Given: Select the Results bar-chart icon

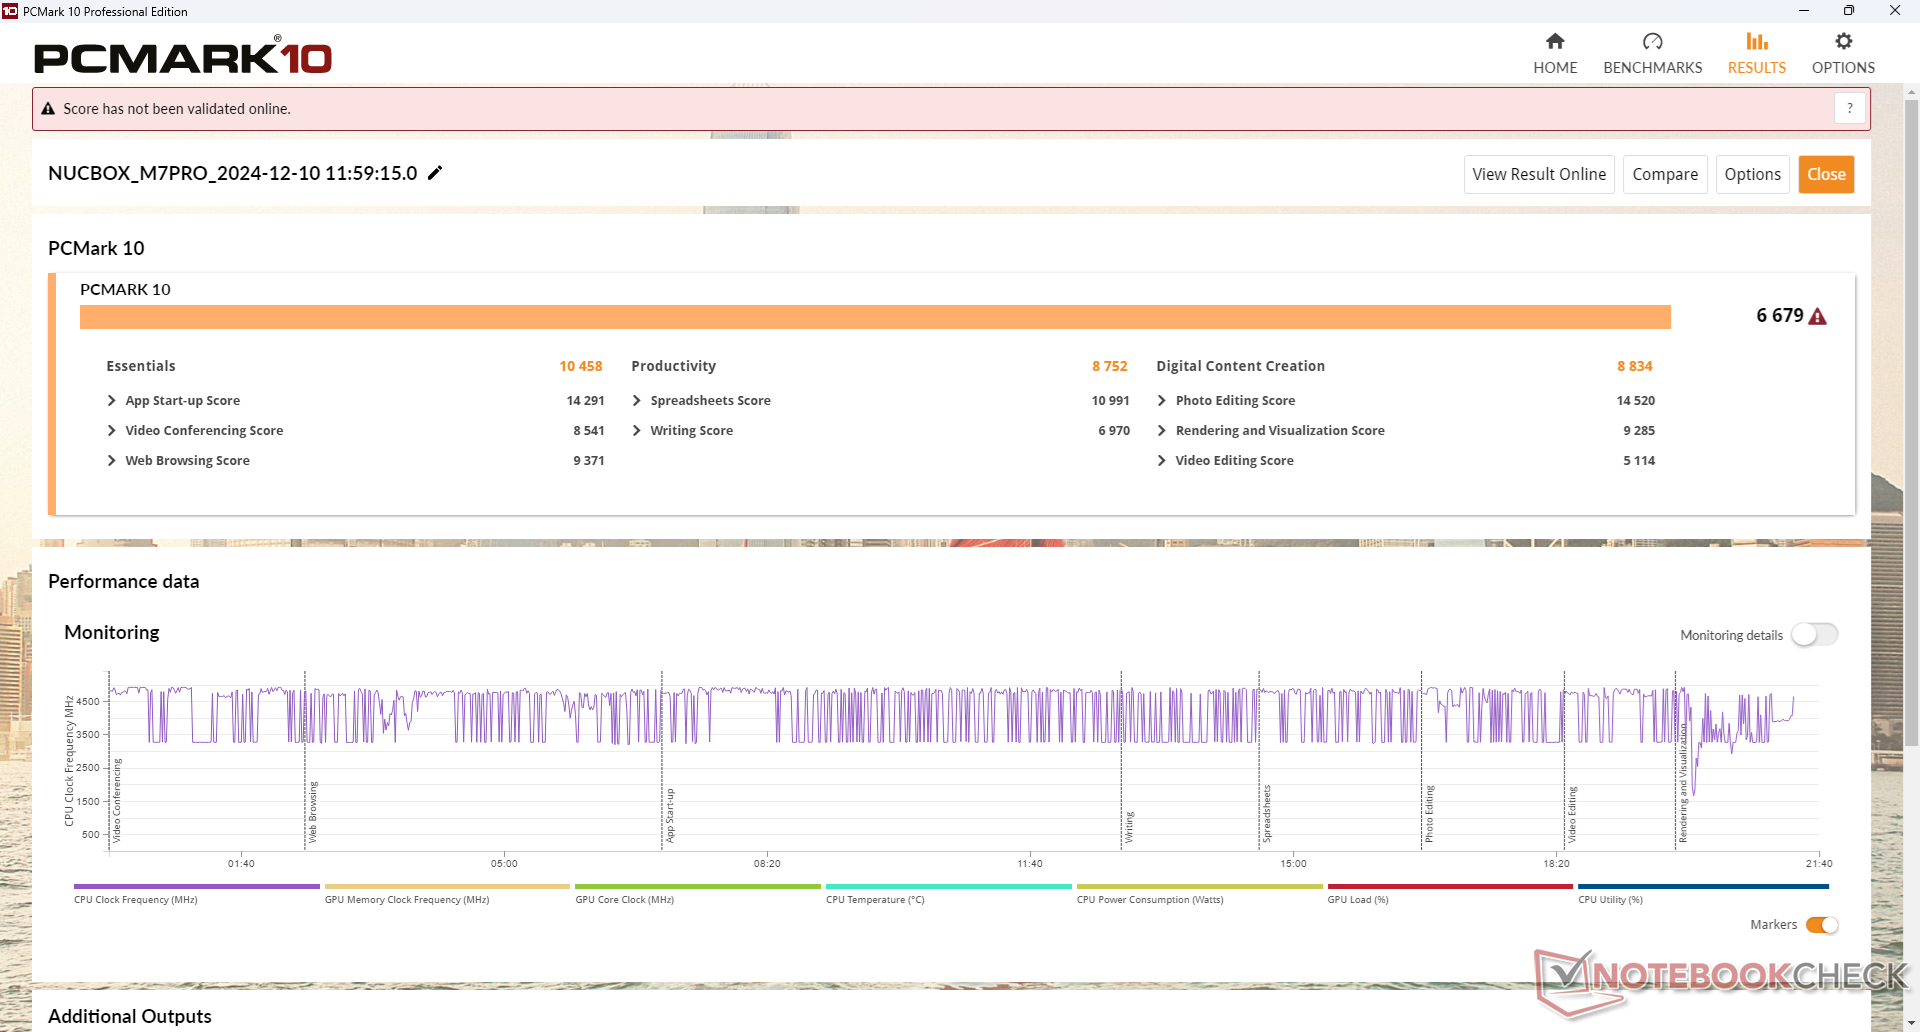Looking at the screenshot, I should [1757, 41].
